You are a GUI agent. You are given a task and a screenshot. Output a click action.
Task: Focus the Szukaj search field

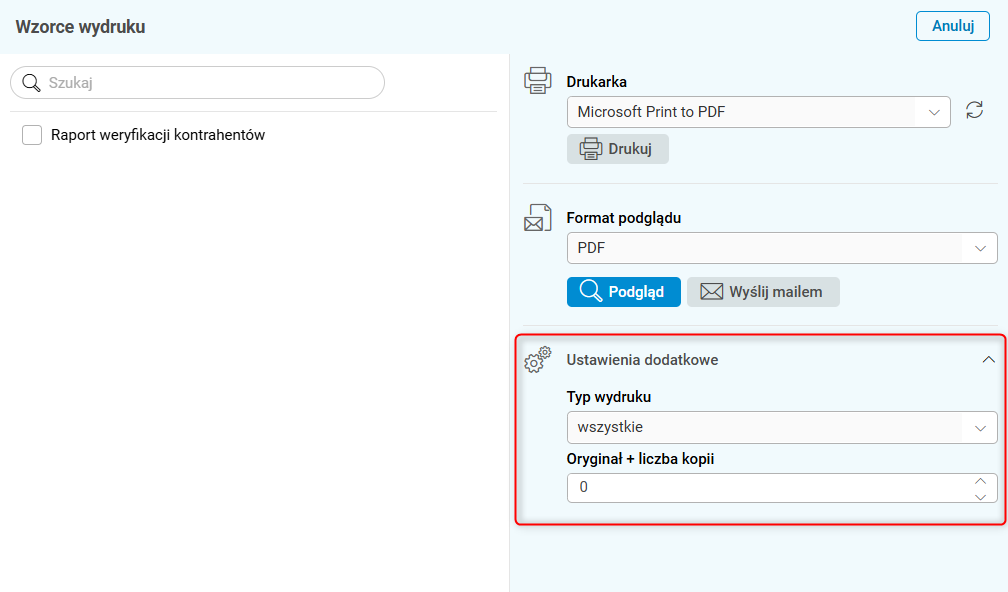point(210,83)
